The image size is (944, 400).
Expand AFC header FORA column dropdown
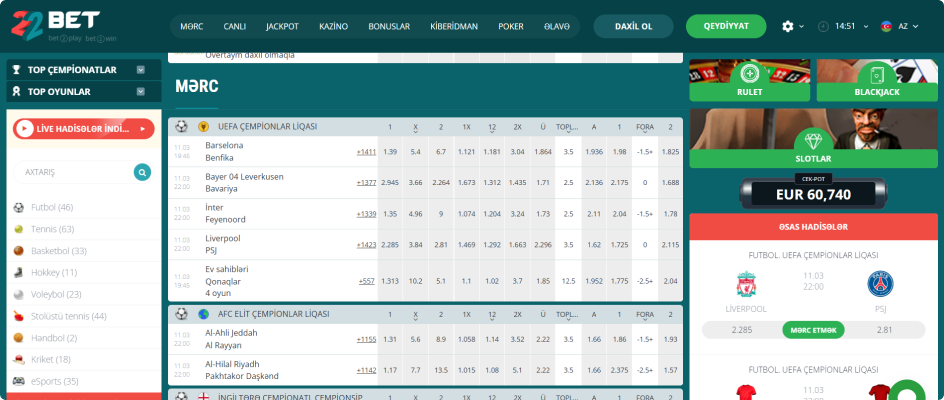[645, 318]
